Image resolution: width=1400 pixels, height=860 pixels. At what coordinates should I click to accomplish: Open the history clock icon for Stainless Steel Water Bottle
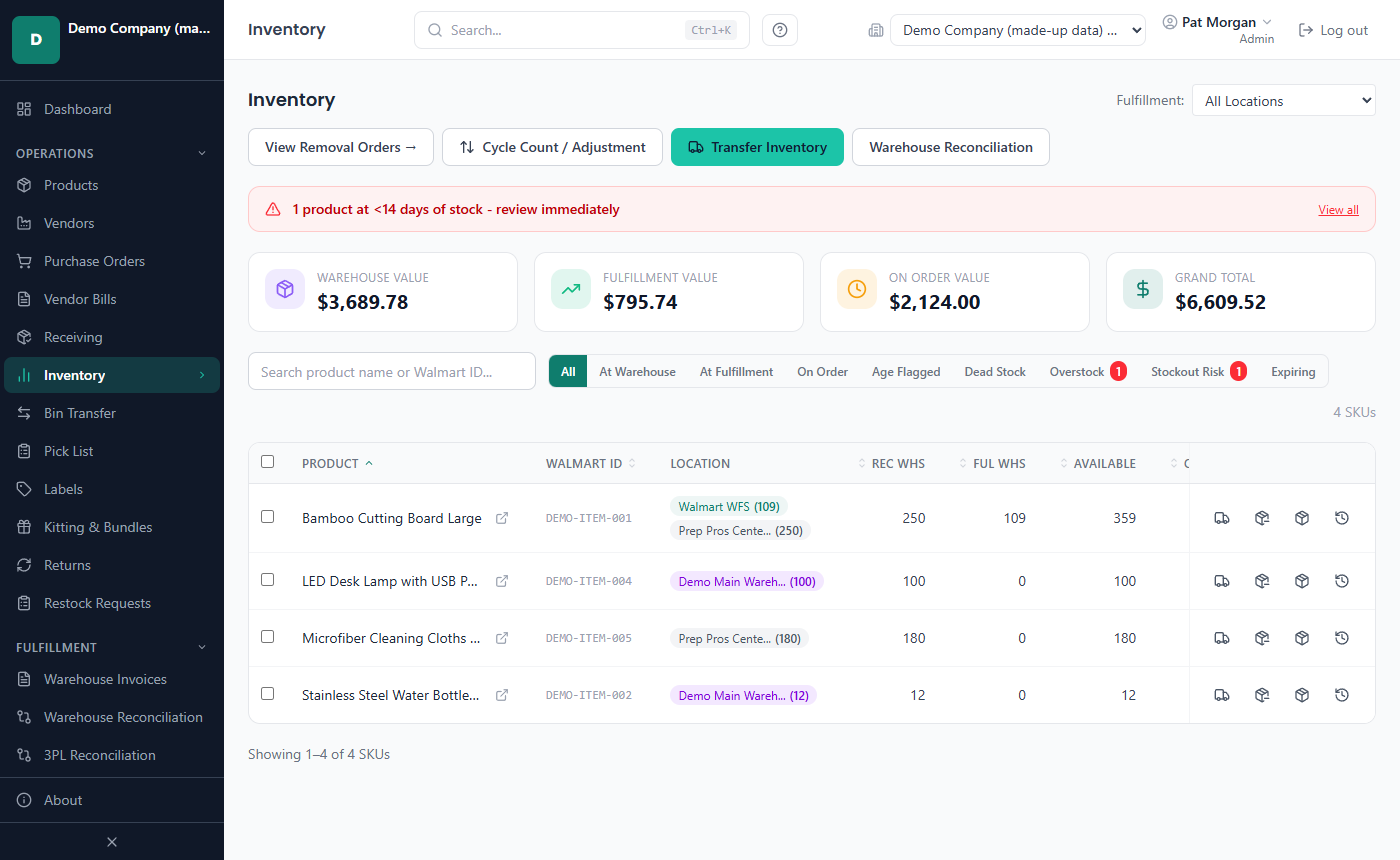click(1342, 695)
